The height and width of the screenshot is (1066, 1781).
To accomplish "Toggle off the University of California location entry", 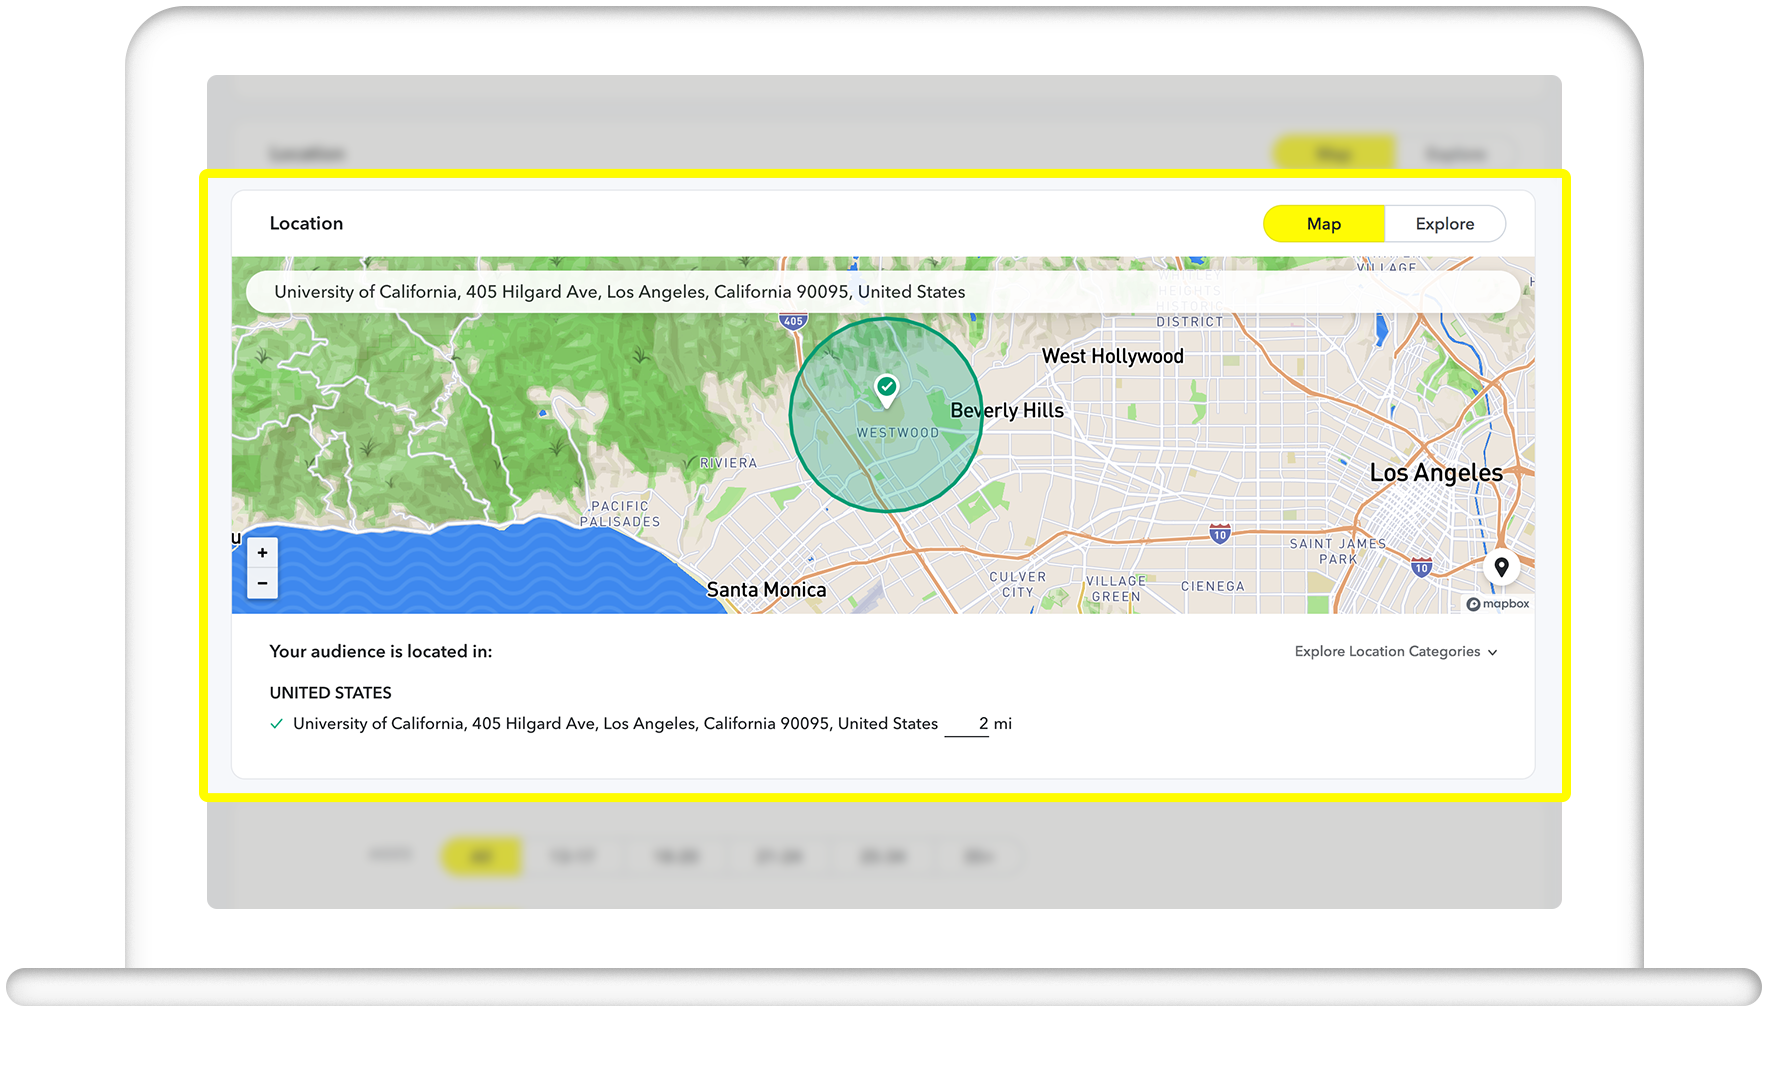I will pos(276,723).
